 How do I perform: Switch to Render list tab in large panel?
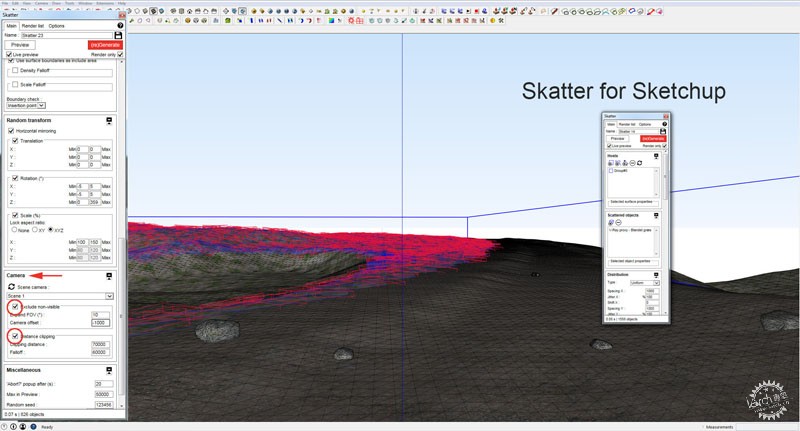(32, 26)
